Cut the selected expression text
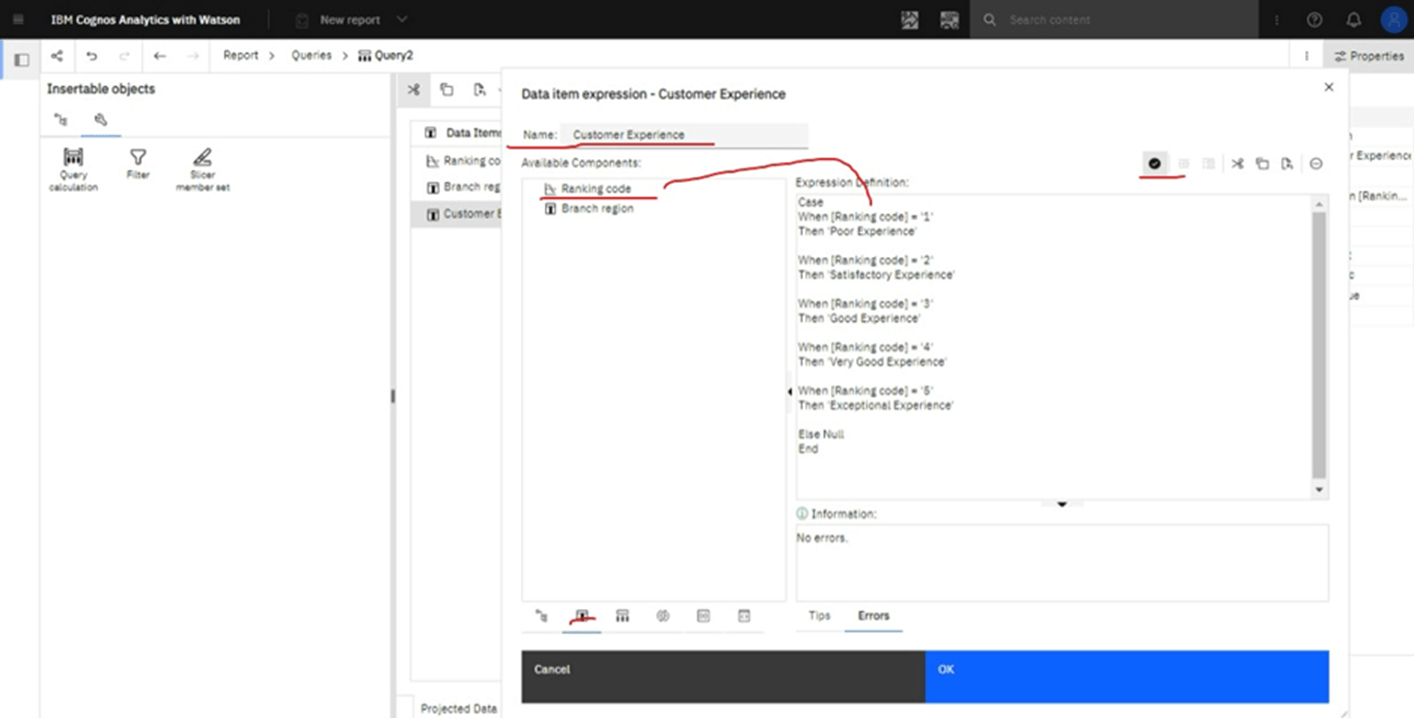The height and width of the screenshot is (718, 1414). (1237, 164)
